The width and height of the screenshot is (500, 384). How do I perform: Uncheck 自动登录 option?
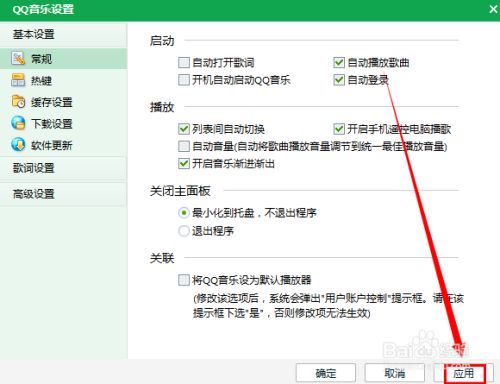click(339, 80)
